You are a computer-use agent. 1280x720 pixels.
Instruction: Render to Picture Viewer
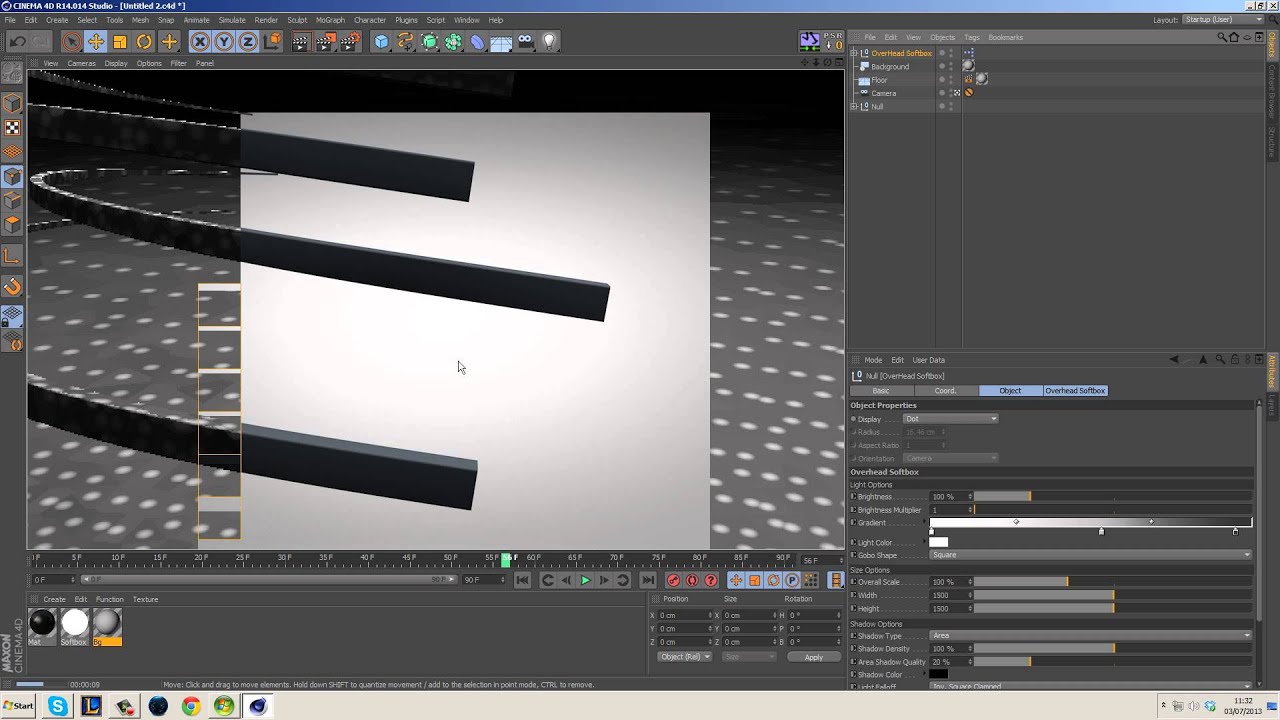tap(326, 41)
